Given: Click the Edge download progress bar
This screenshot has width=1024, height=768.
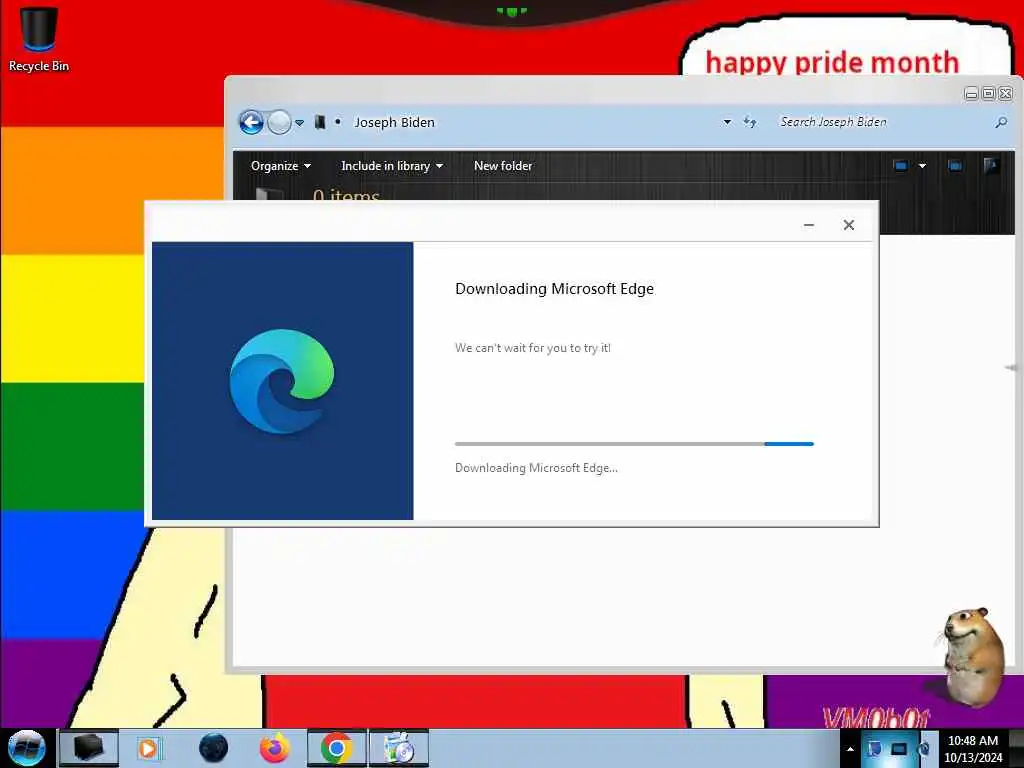Looking at the screenshot, I should (634, 444).
